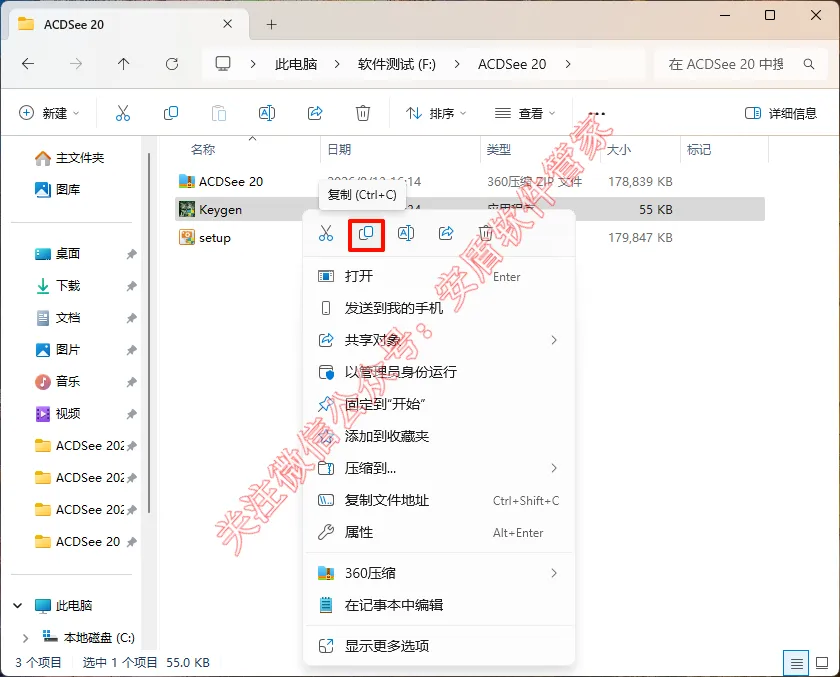Viewport: 840px width, 677px height.
Task: Open the 压缩到... submenu entry
Action: (x=439, y=468)
